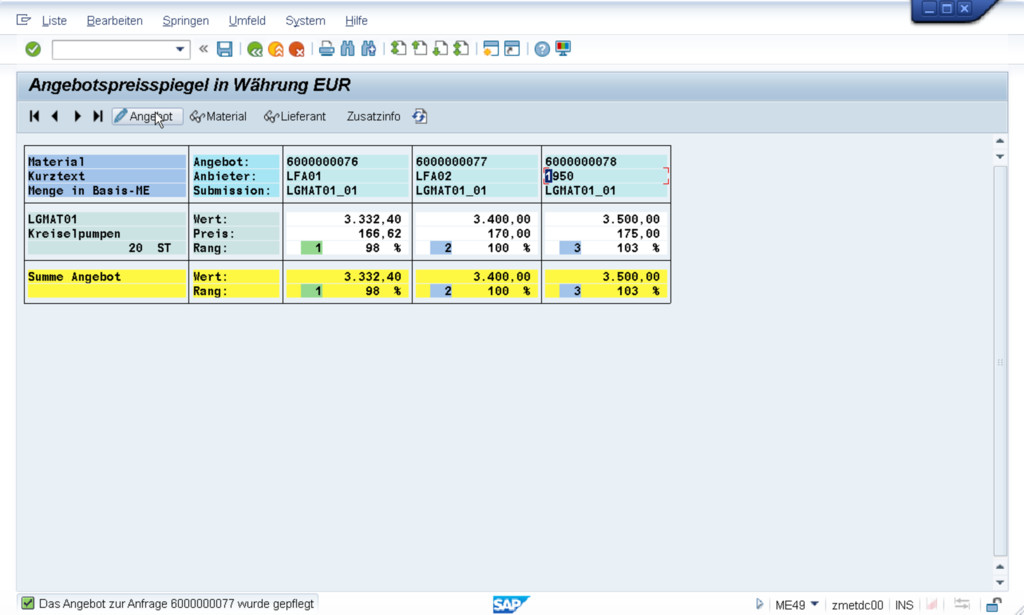
Task: Click bidder LFA01
Action: point(304,176)
